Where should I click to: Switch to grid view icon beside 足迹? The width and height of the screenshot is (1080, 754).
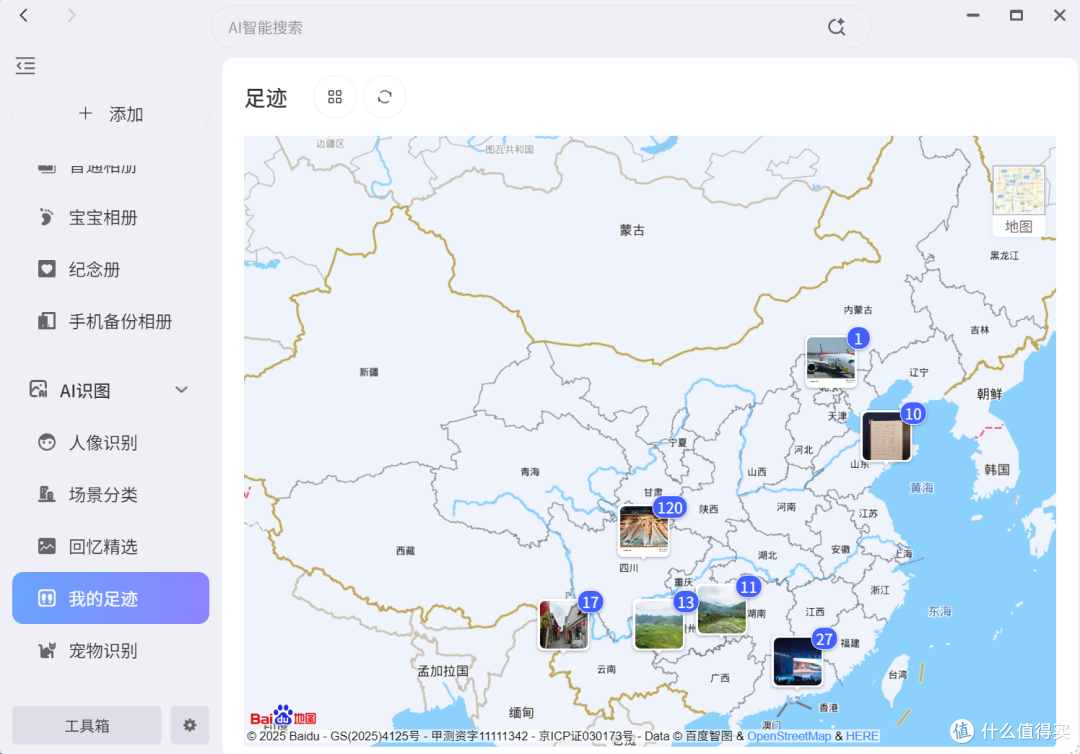click(x=335, y=97)
